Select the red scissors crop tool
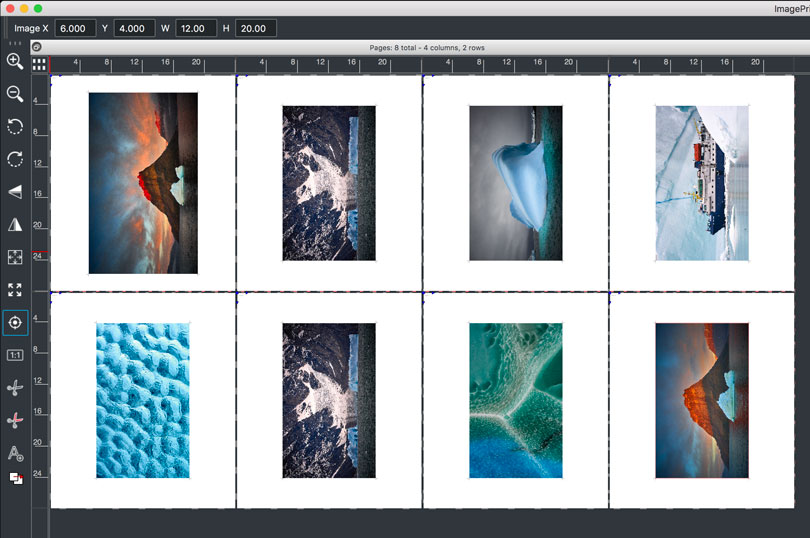Screen dimensions: 810x538 (x=14, y=420)
